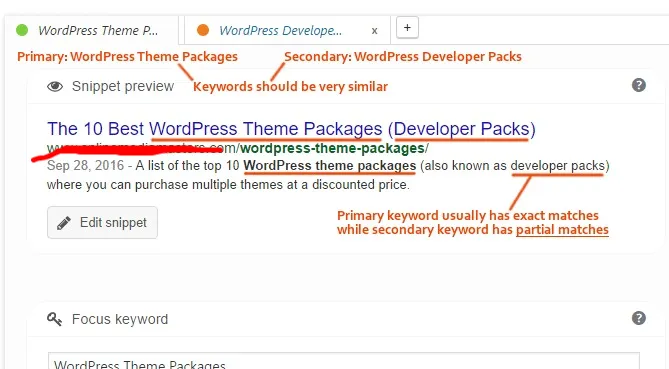The image size is (669, 369).
Task: Click the key icon beside Focus keyword
Action: 55,319
